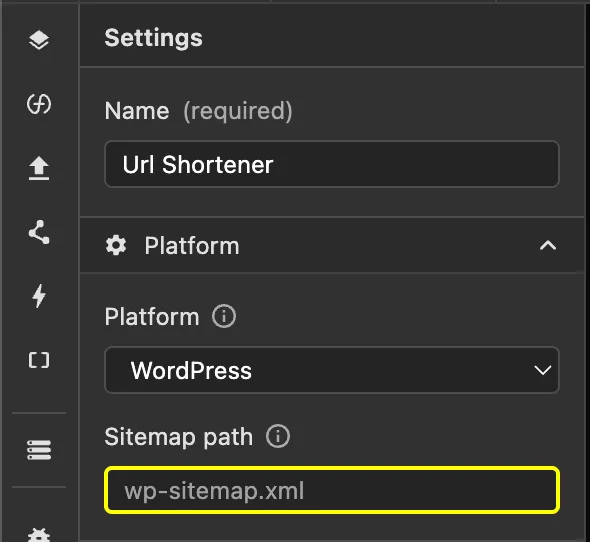Click the bug icon at sidebar bottom
The width and height of the screenshot is (590, 542).
(39, 535)
